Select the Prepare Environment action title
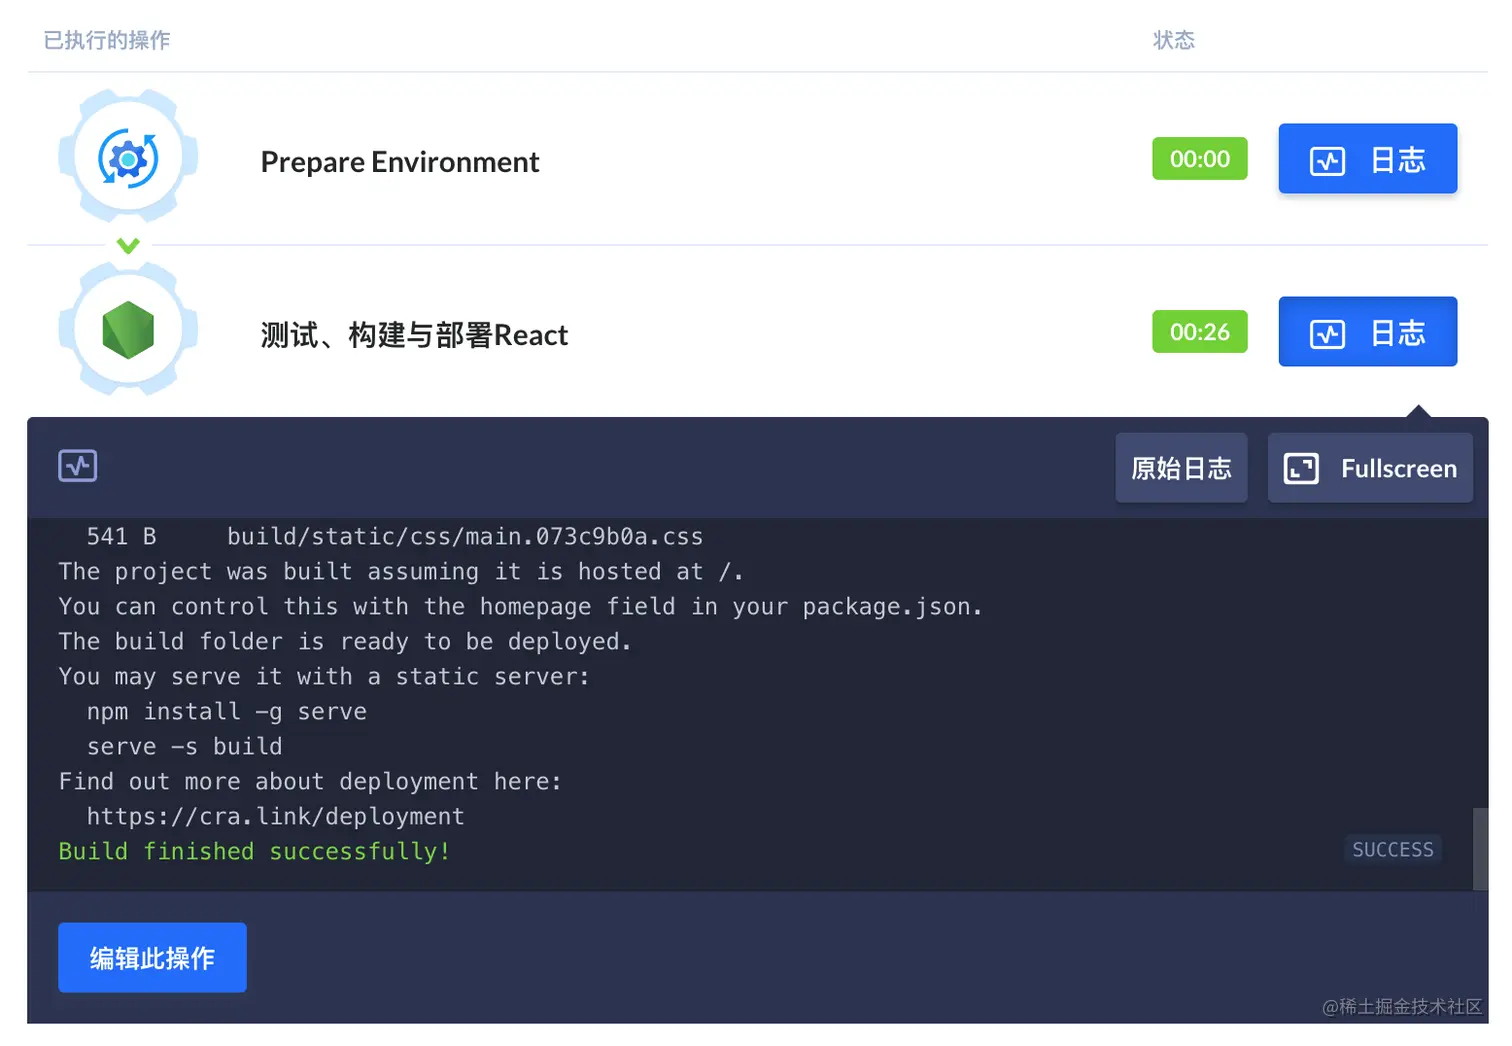1512x1046 pixels. [400, 162]
